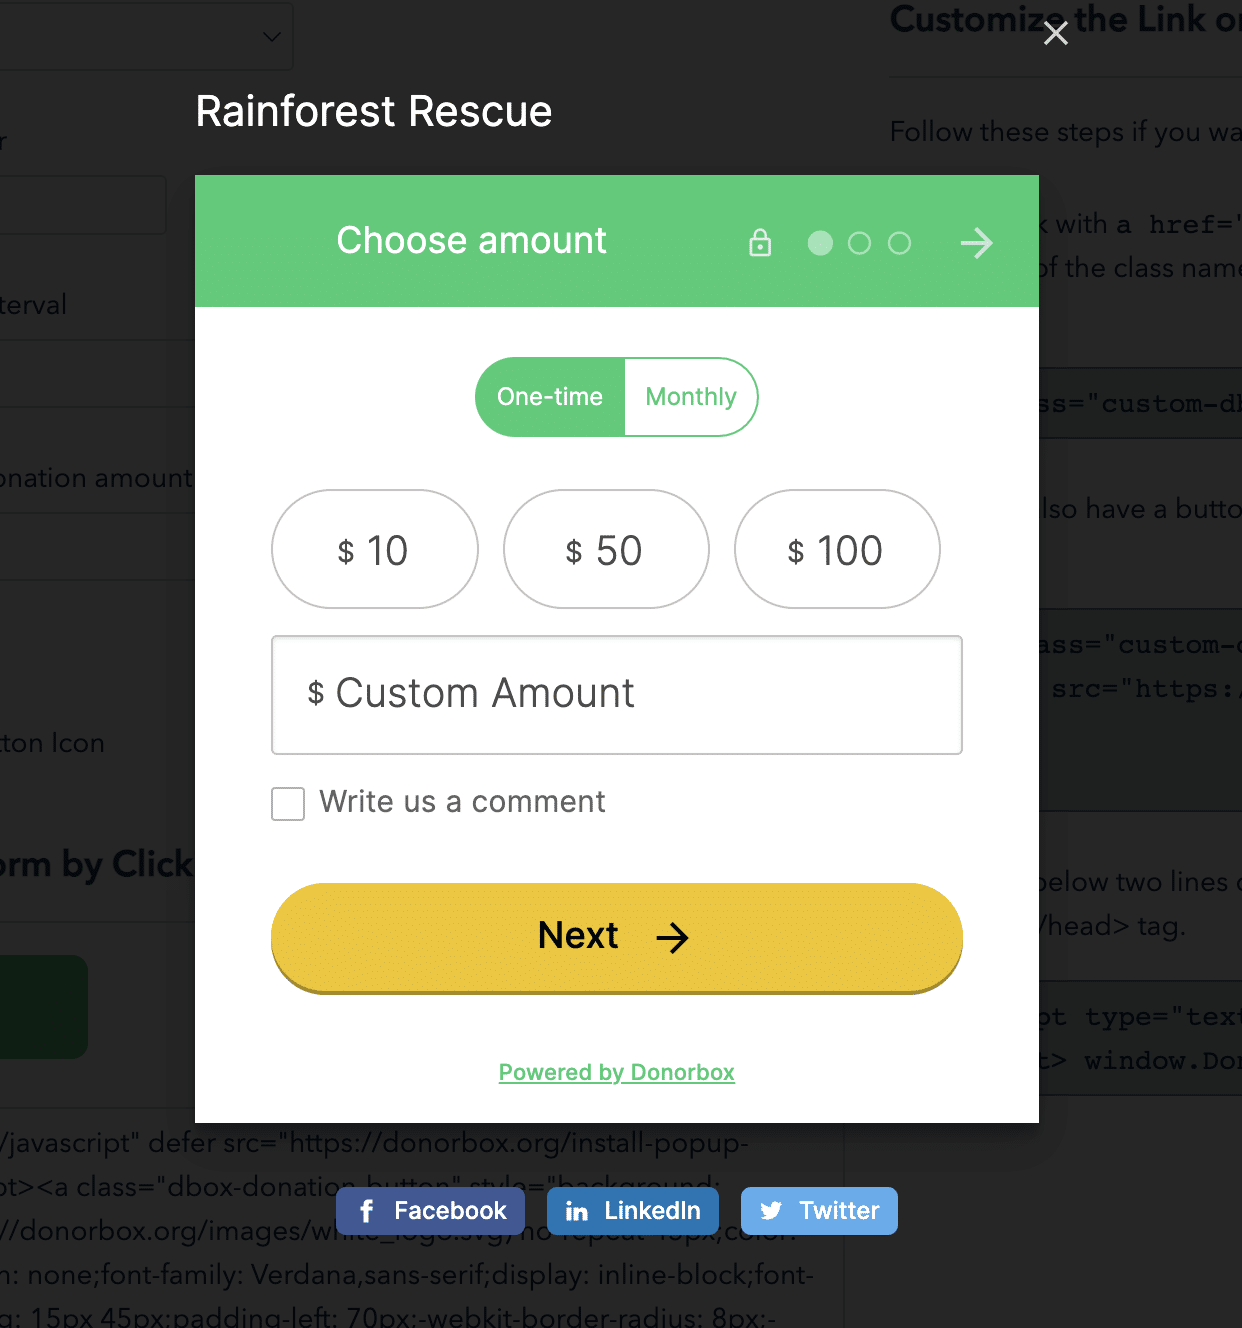Click the Choose amount header title
The image size is (1242, 1328).
pos(471,241)
